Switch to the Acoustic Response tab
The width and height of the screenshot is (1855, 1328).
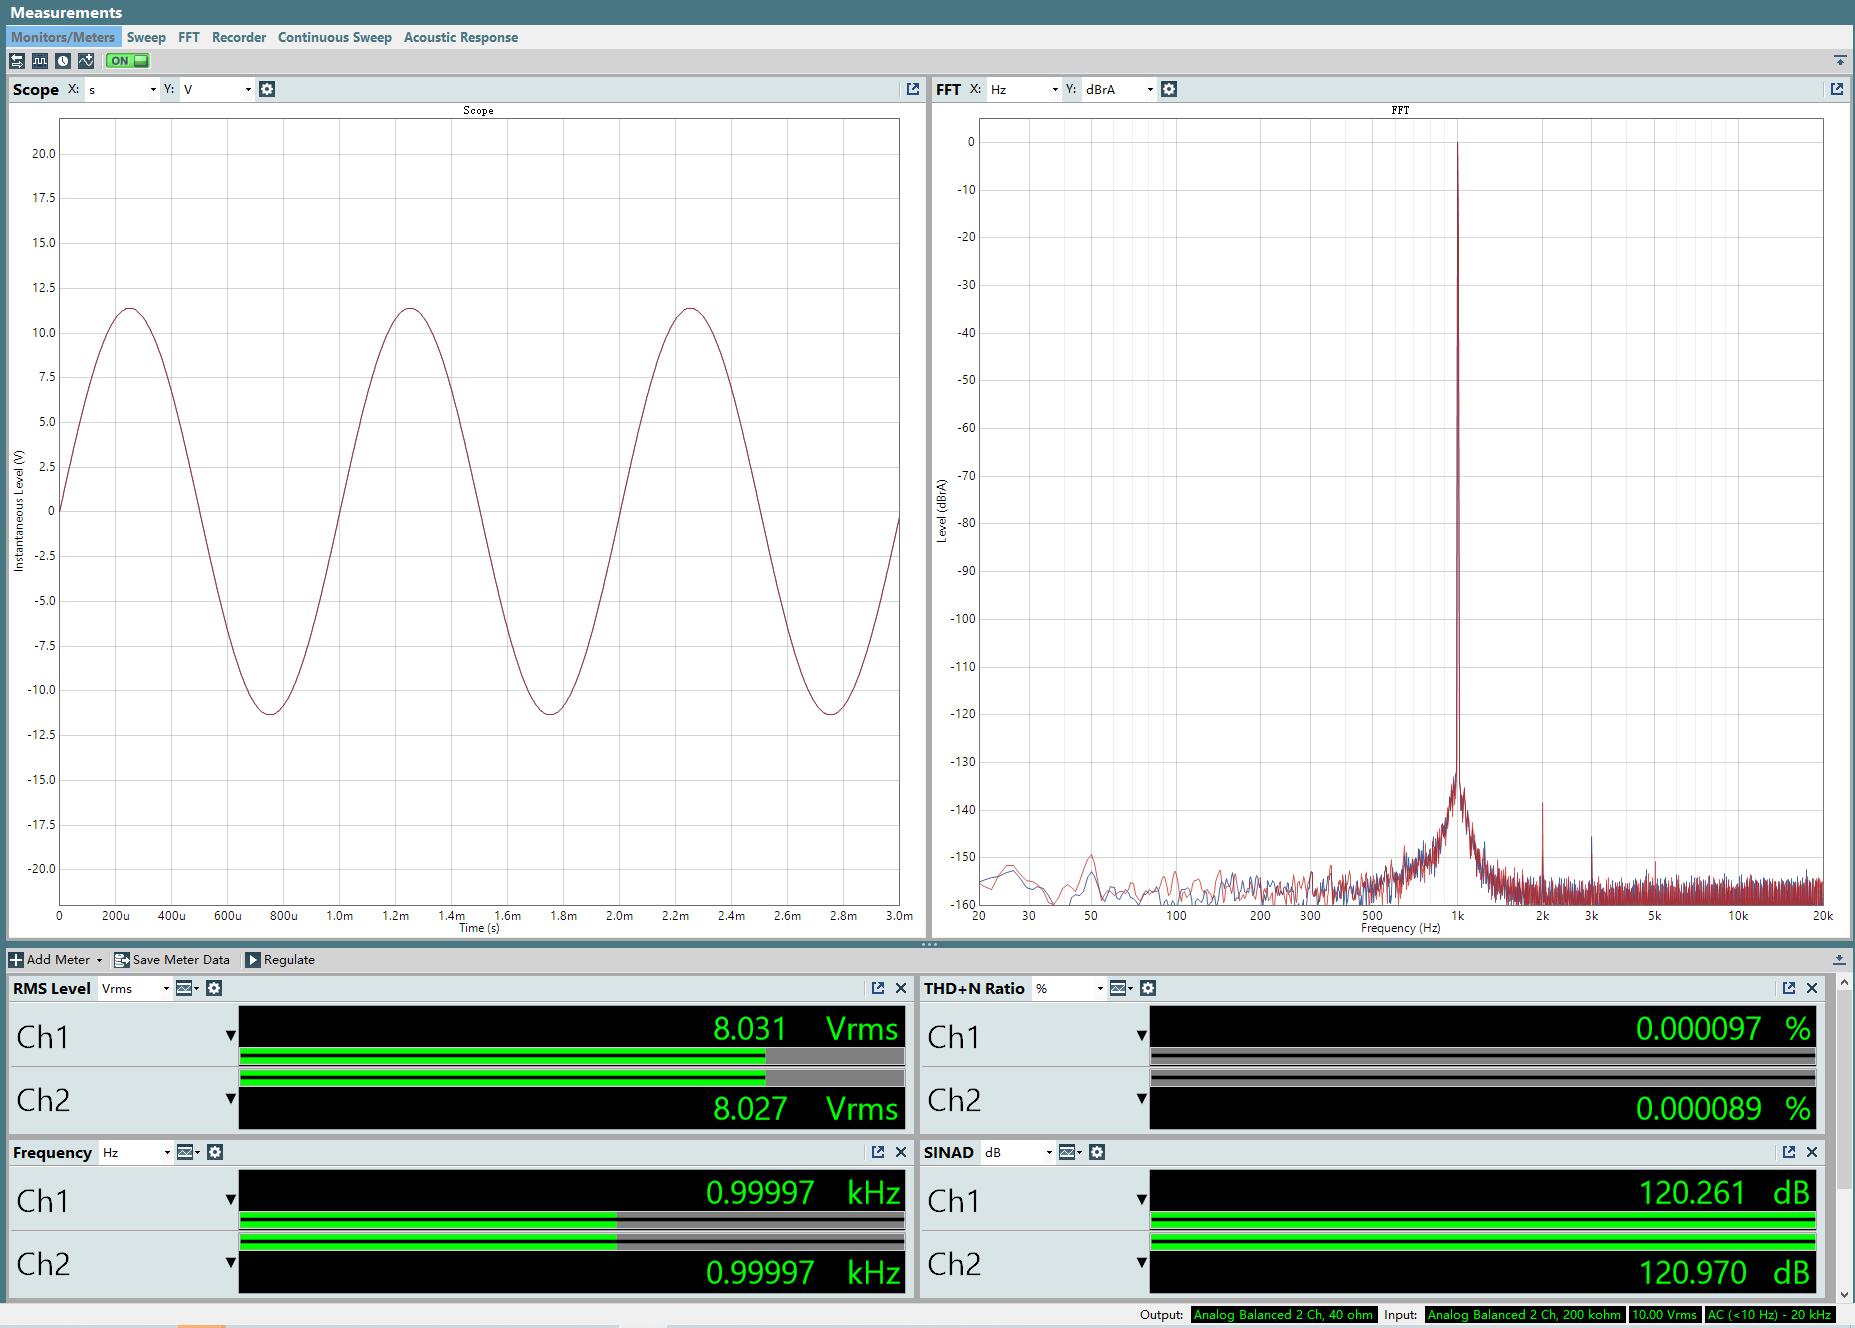[461, 37]
